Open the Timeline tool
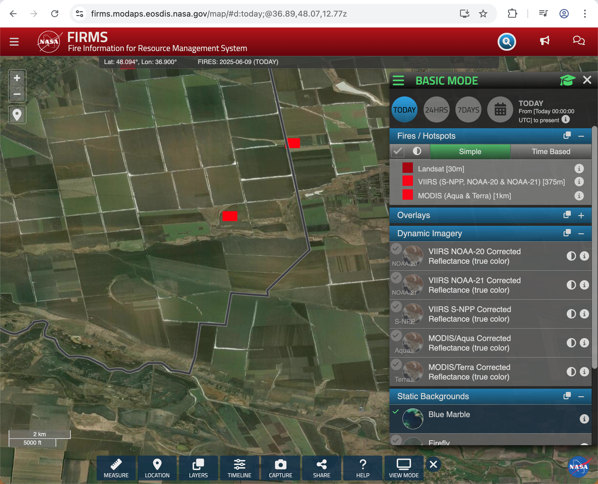Image resolution: width=598 pixels, height=484 pixels. coord(240,468)
